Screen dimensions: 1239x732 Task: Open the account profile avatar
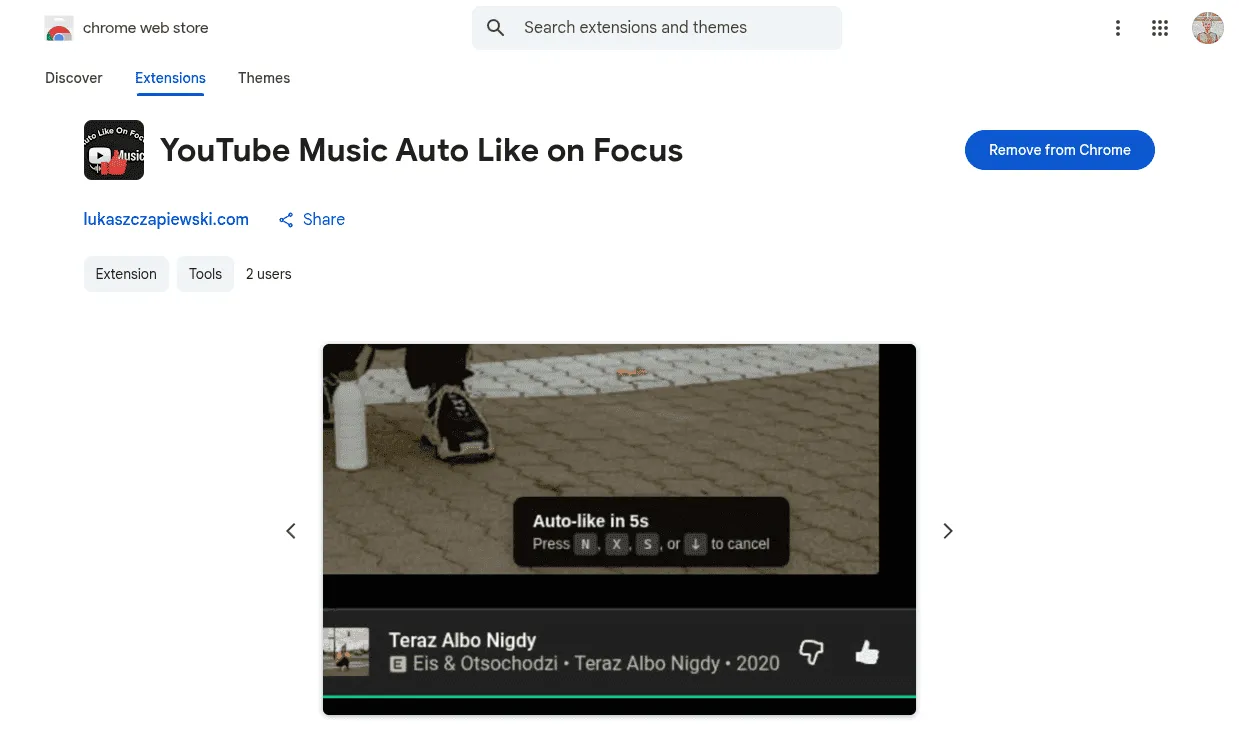click(1208, 28)
